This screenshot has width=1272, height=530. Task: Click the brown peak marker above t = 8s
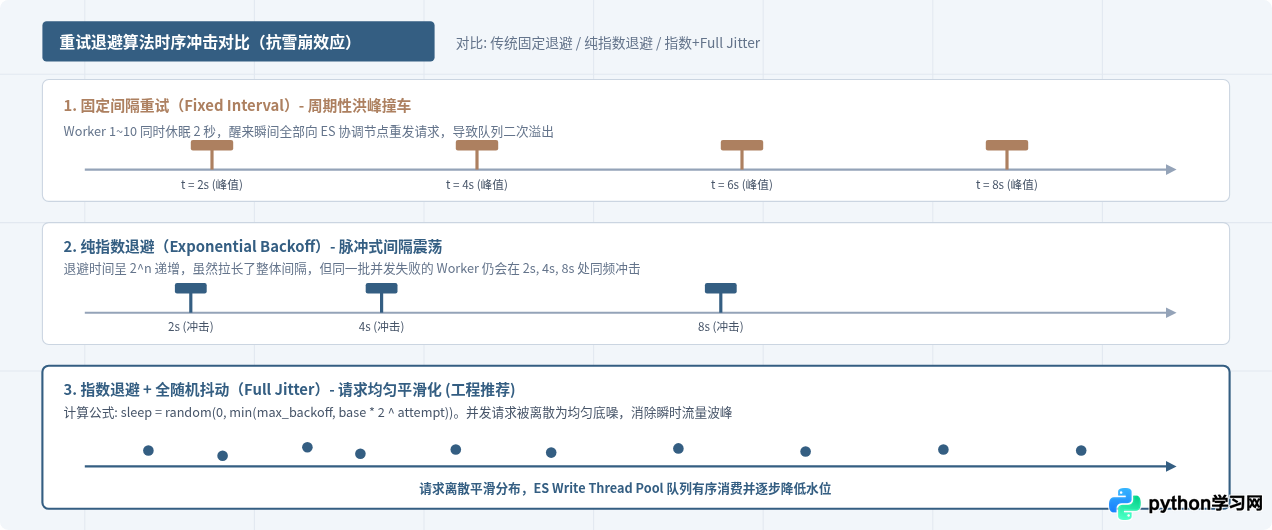[1006, 145]
